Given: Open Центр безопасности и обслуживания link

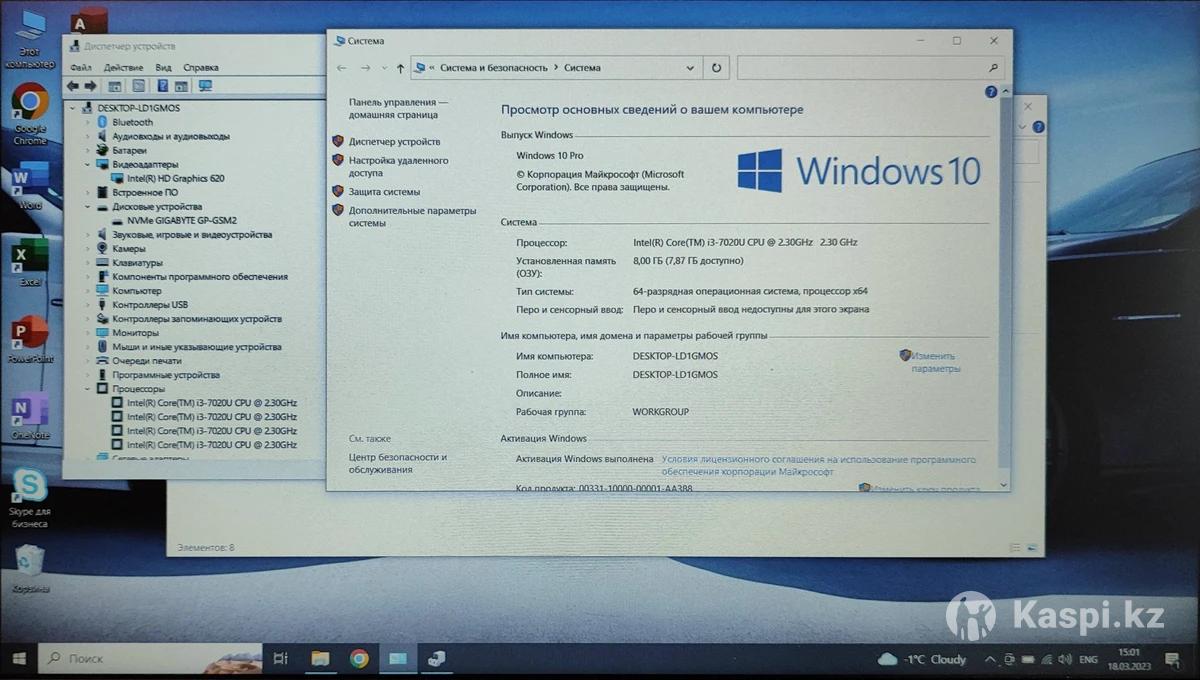Looking at the screenshot, I should click(398, 463).
